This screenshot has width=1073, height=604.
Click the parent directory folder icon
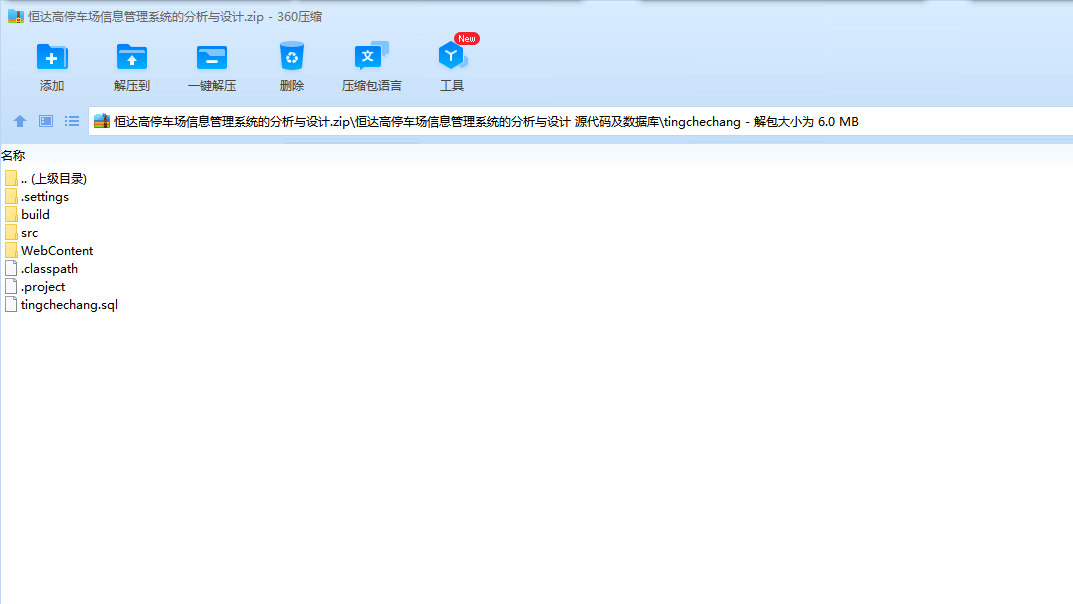click(11, 179)
